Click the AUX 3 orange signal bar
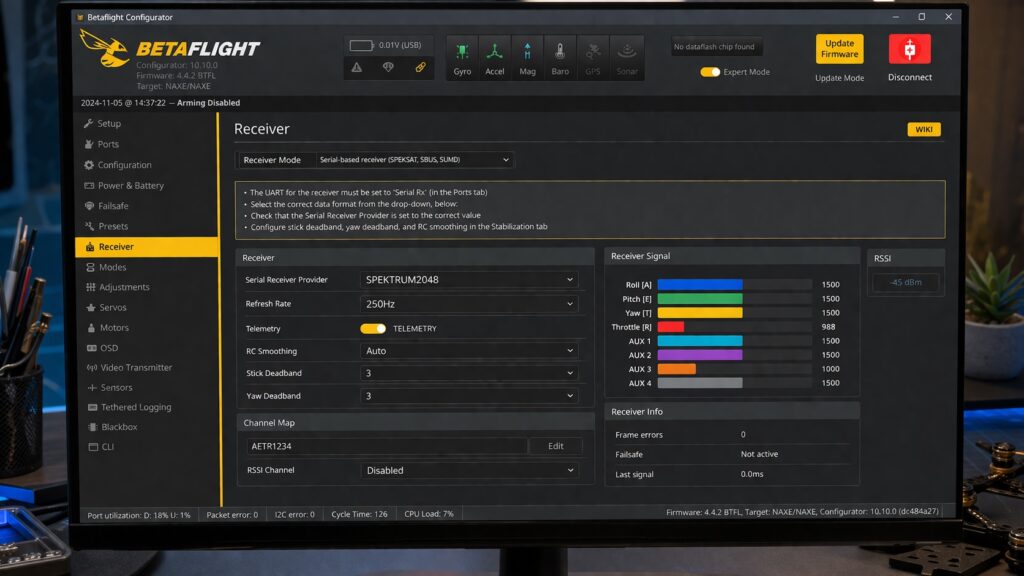The width and height of the screenshot is (1024, 576). coord(677,369)
